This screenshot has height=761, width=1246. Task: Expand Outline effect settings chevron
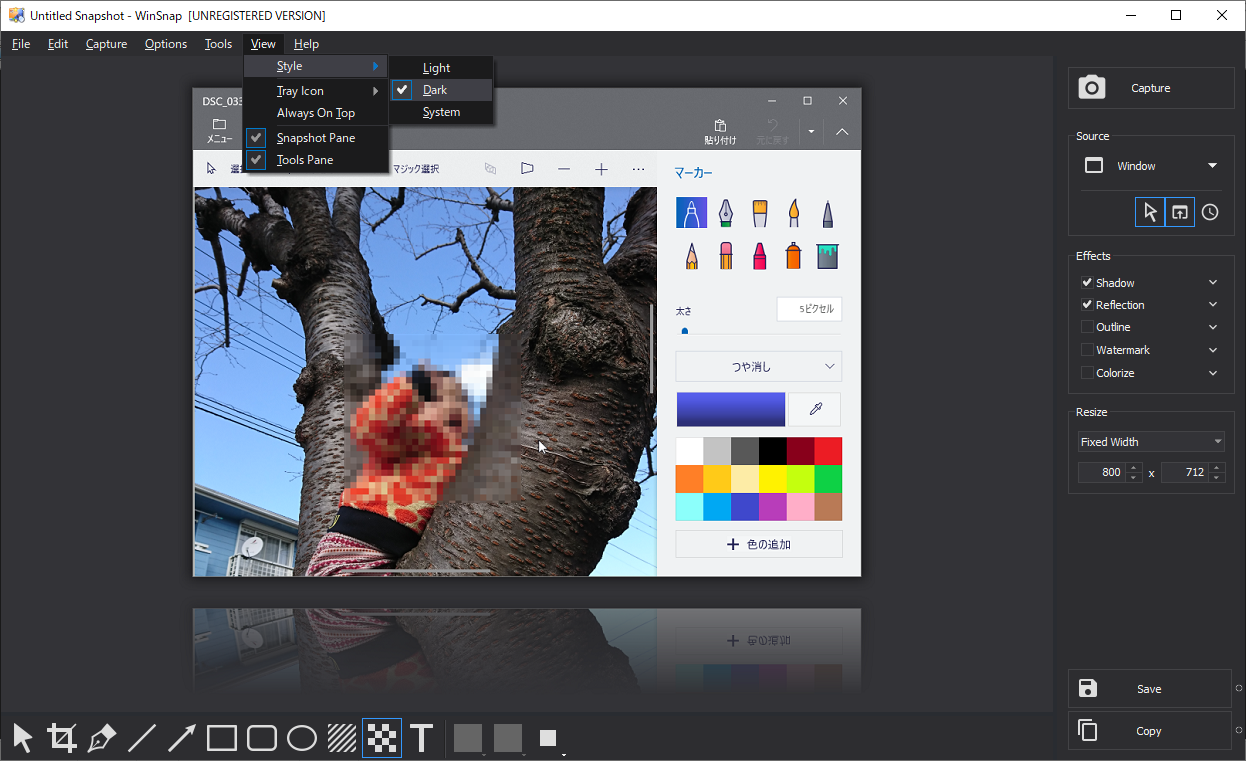[x=1213, y=327]
